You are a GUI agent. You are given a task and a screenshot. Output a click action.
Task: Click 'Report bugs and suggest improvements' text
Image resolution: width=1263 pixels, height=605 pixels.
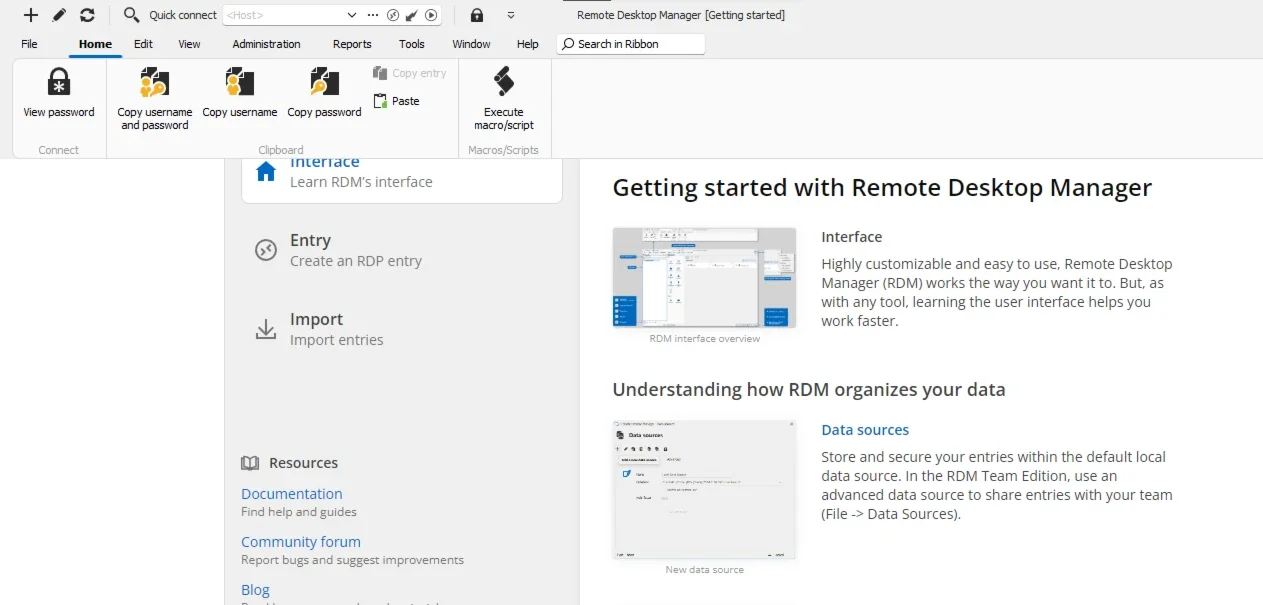[352, 560]
